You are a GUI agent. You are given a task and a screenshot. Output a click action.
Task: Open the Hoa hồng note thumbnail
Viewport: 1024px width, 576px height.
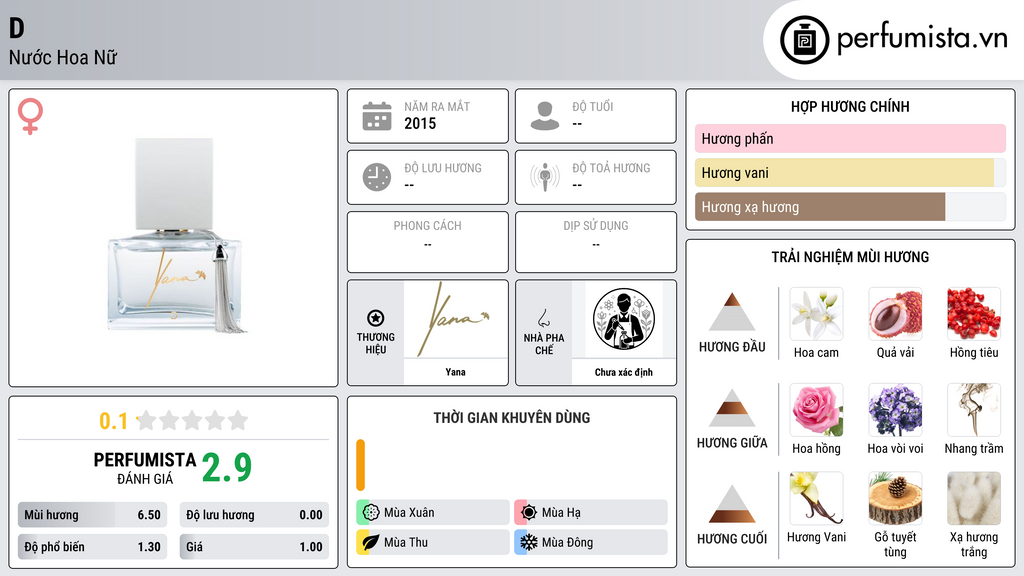[816, 410]
